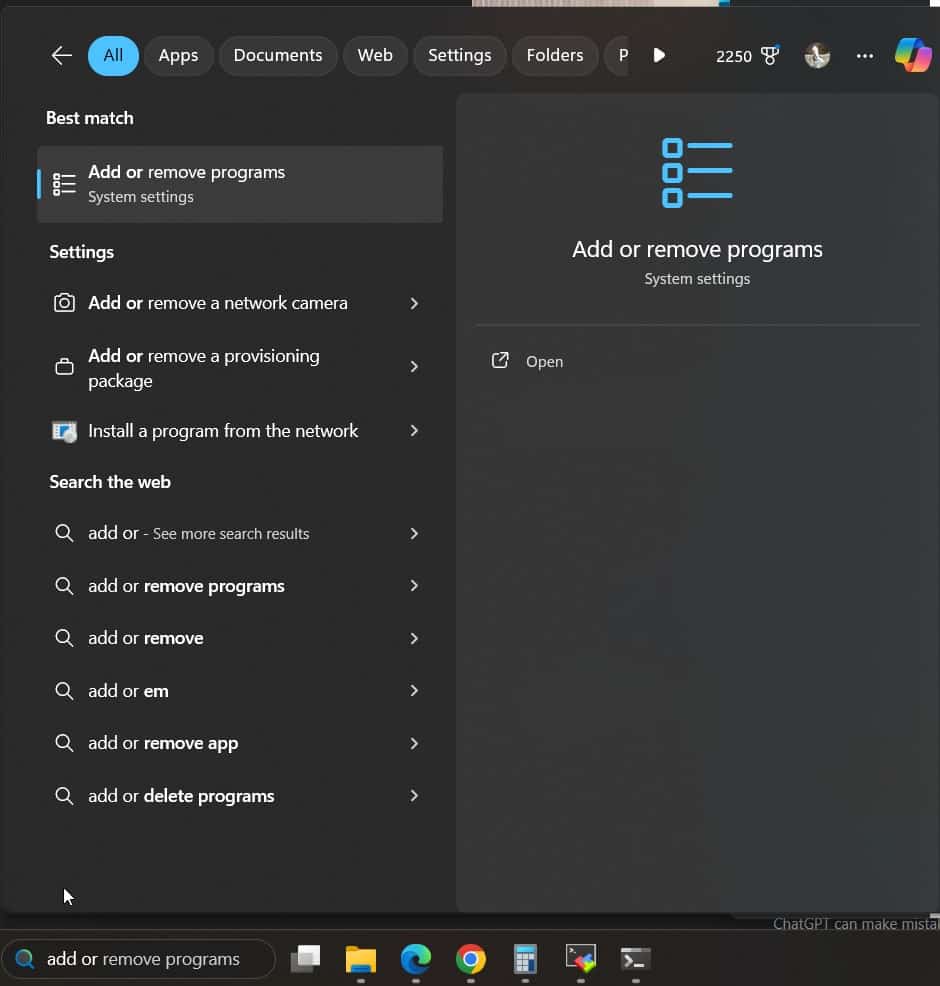The height and width of the screenshot is (986, 940).
Task: Switch to the Settings search filter
Action: click(x=459, y=55)
